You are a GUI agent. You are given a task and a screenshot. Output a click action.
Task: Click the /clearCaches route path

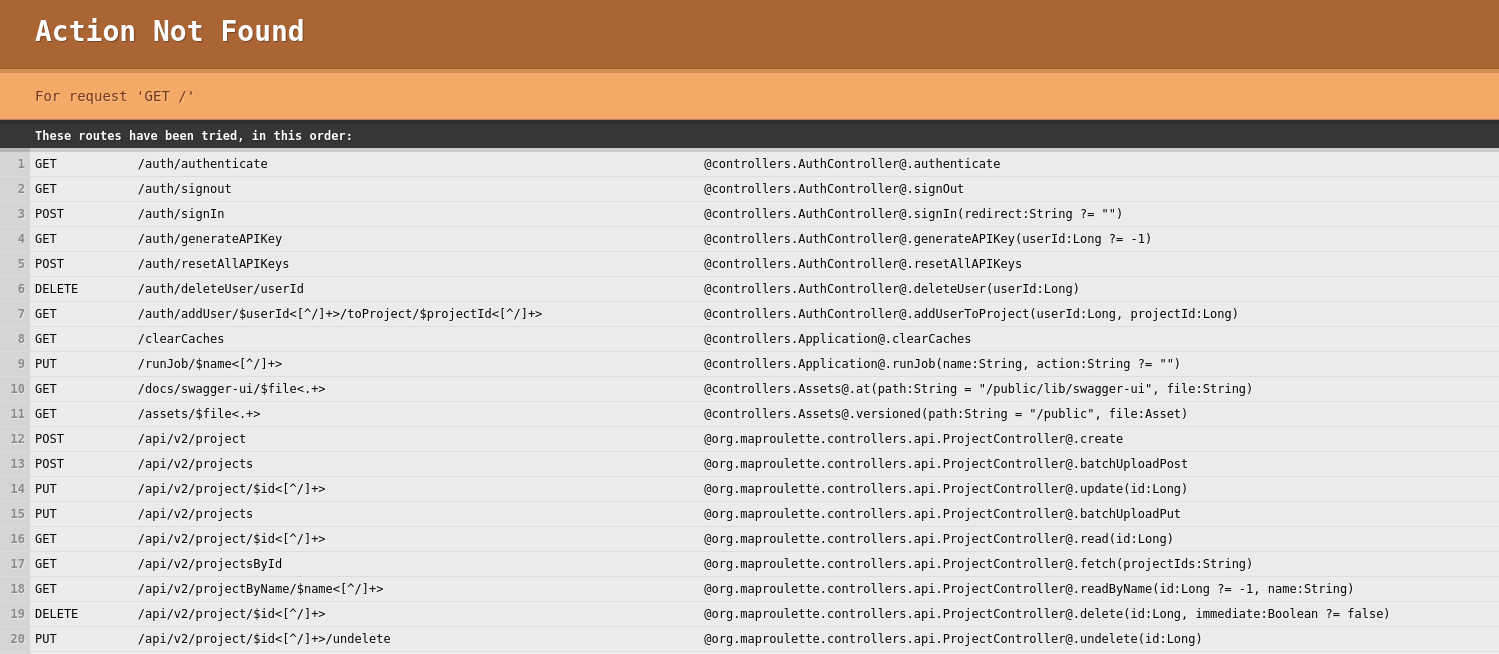(182, 338)
